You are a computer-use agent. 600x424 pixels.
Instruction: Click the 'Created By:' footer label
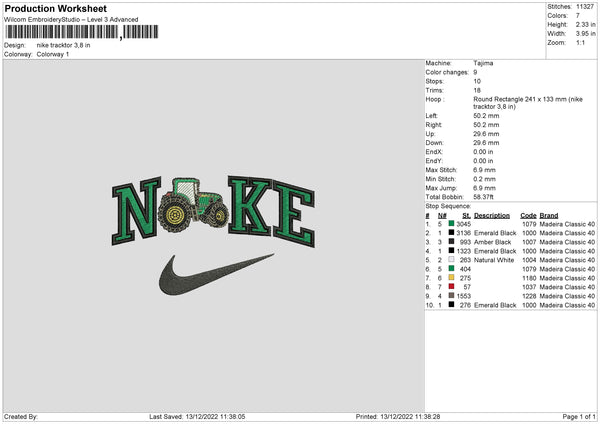click(x=21, y=416)
